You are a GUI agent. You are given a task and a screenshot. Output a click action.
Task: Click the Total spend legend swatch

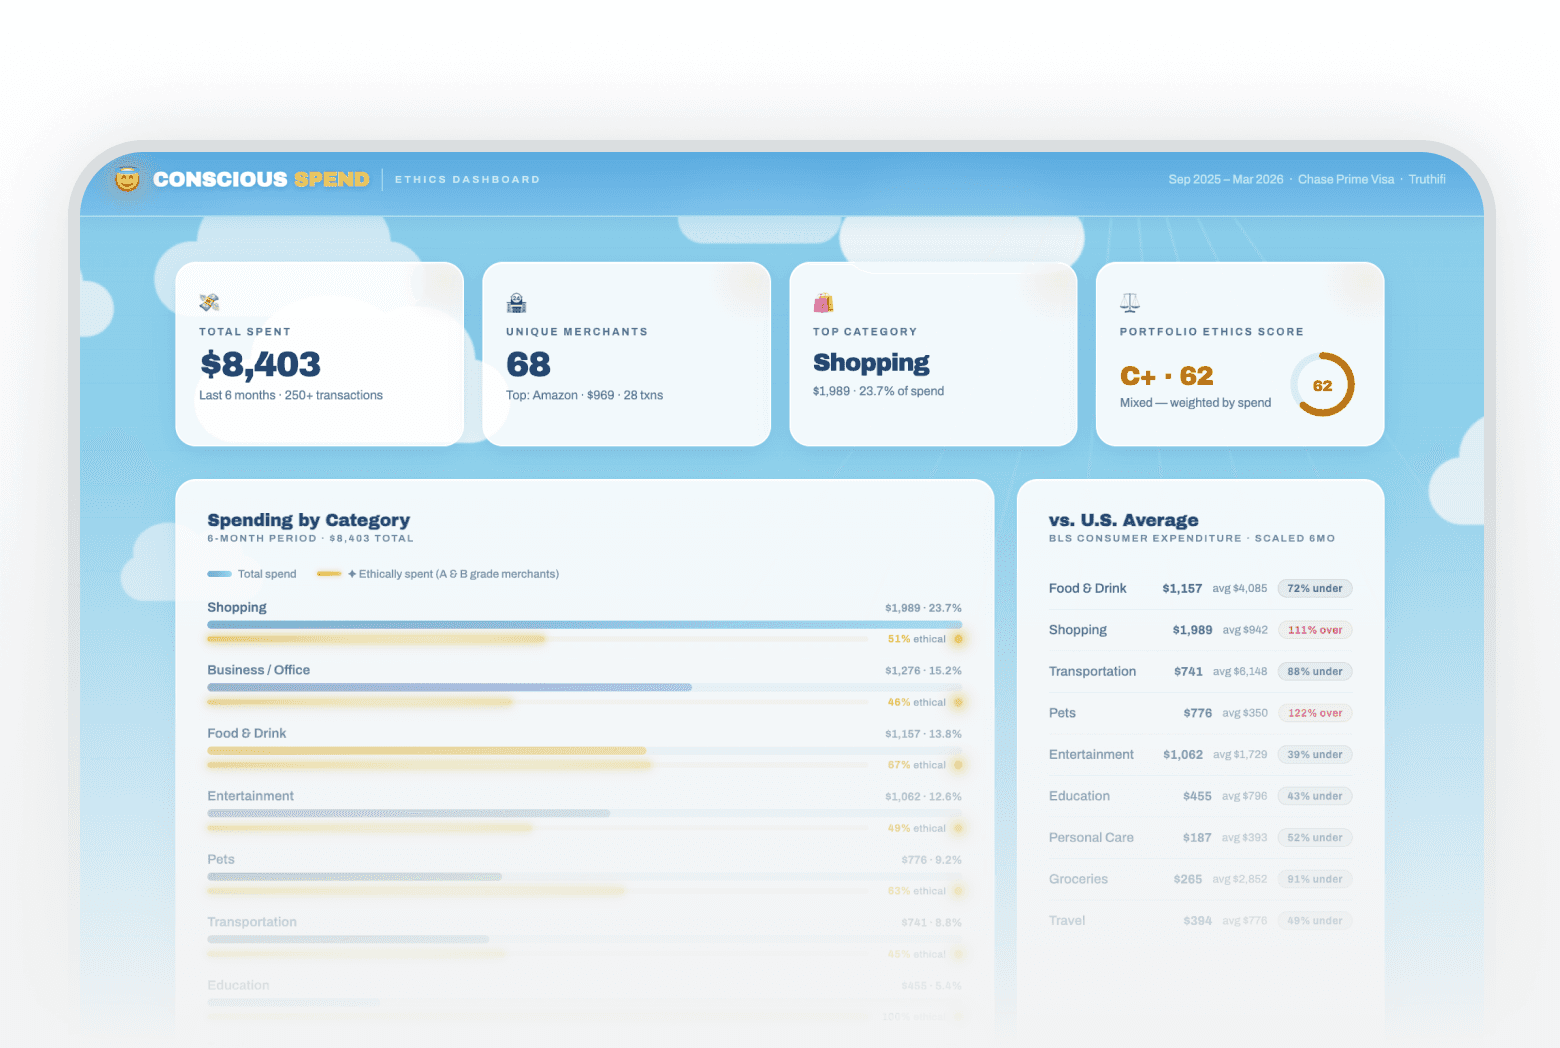coord(219,574)
